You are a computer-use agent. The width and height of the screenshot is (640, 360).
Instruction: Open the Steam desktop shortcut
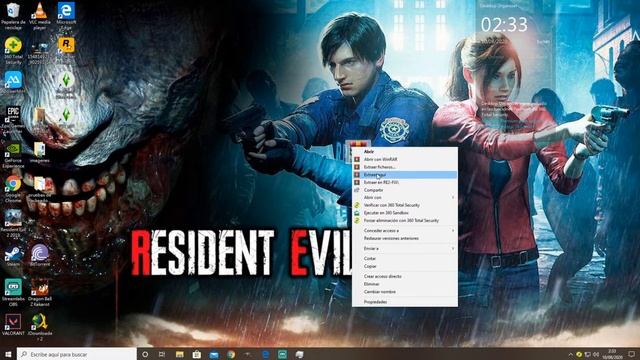click(13, 256)
